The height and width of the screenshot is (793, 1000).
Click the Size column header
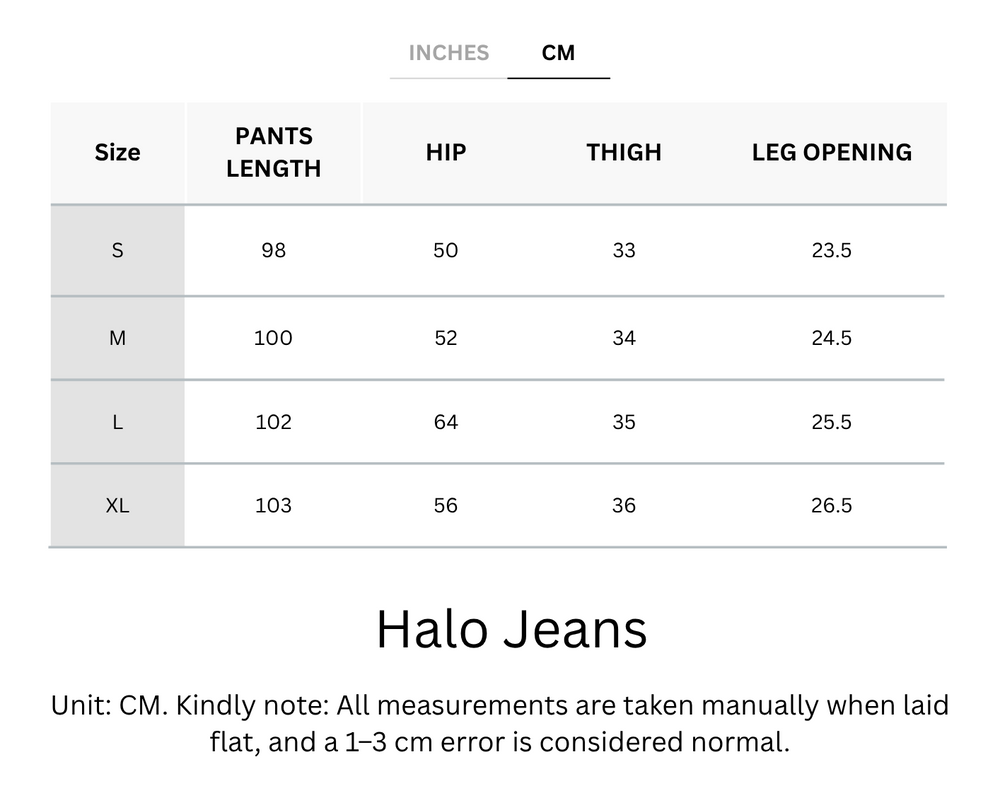(117, 152)
